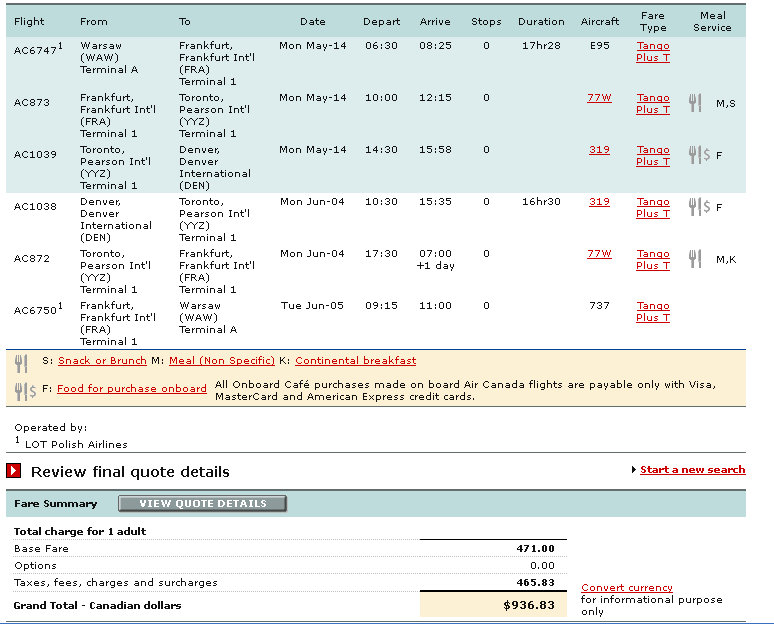
Task: Click the 16hr30 duration value
Action: (541, 201)
